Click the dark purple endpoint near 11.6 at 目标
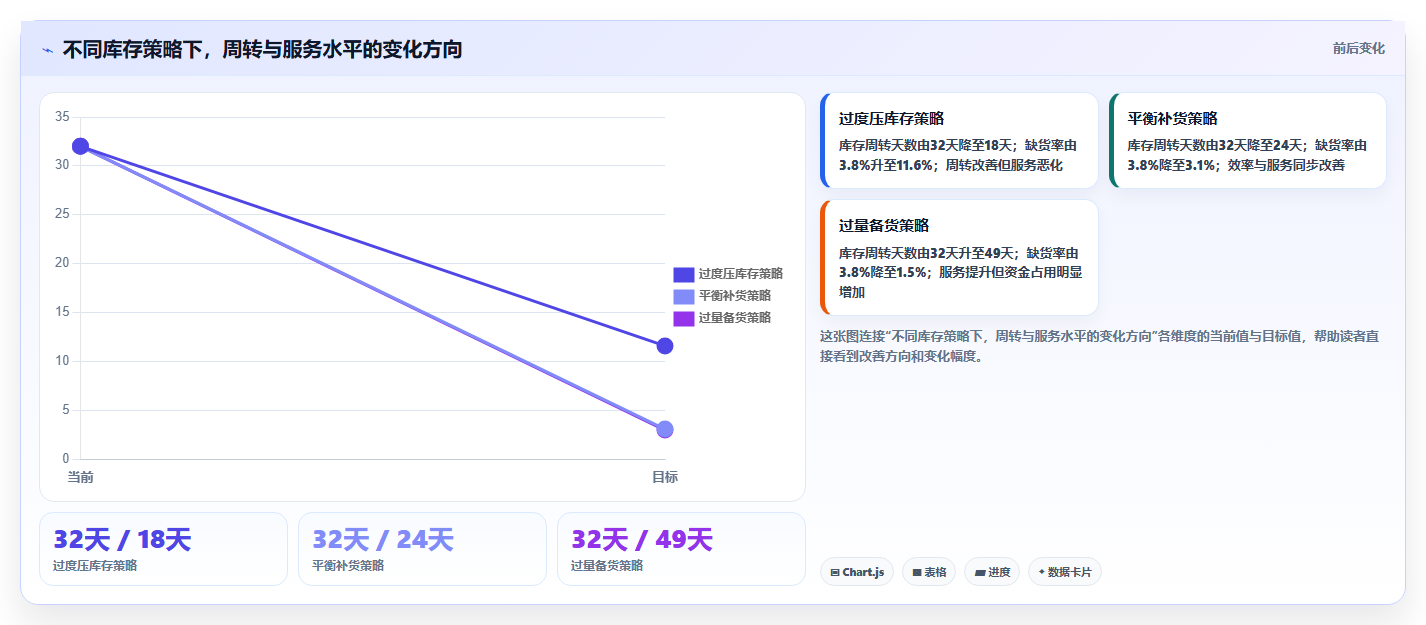This screenshot has width=1426, height=625. tap(665, 346)
